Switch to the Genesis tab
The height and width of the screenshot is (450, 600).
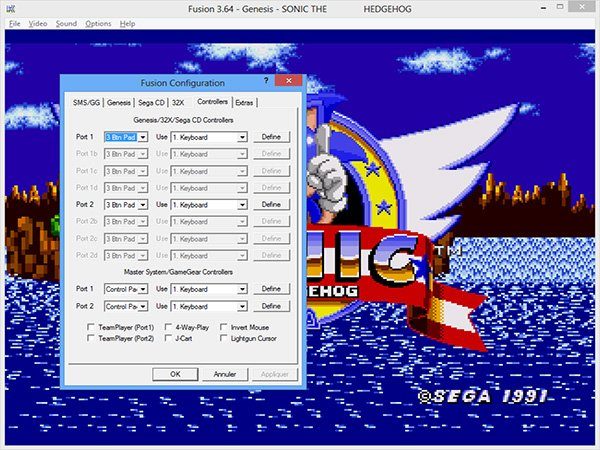pos(119,103)
